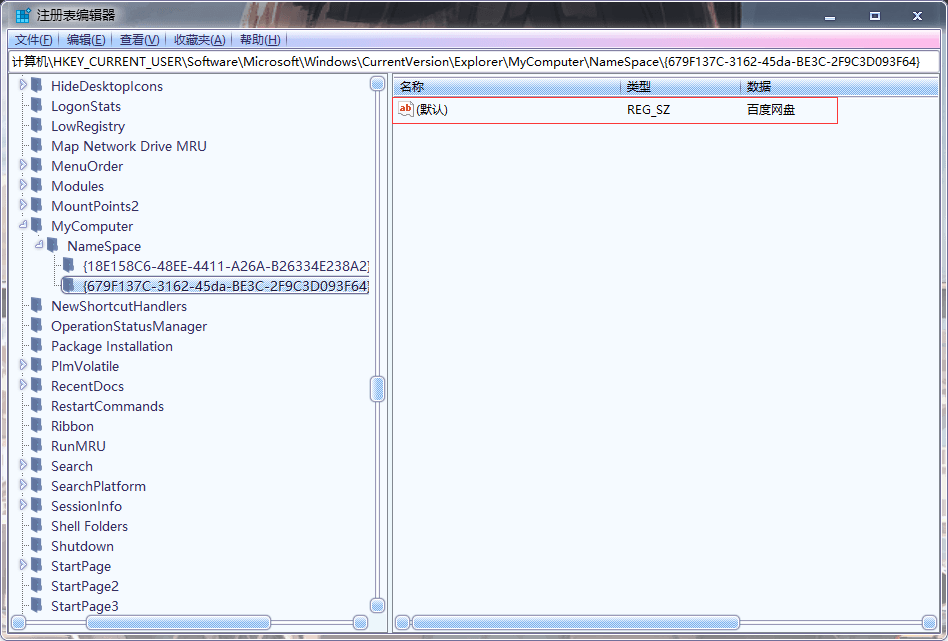This screenshot has height=641, width=948.
Task: Click the folder icon beside OperationStatusManager
Action: pyautogui.click(x=37, y=325)
